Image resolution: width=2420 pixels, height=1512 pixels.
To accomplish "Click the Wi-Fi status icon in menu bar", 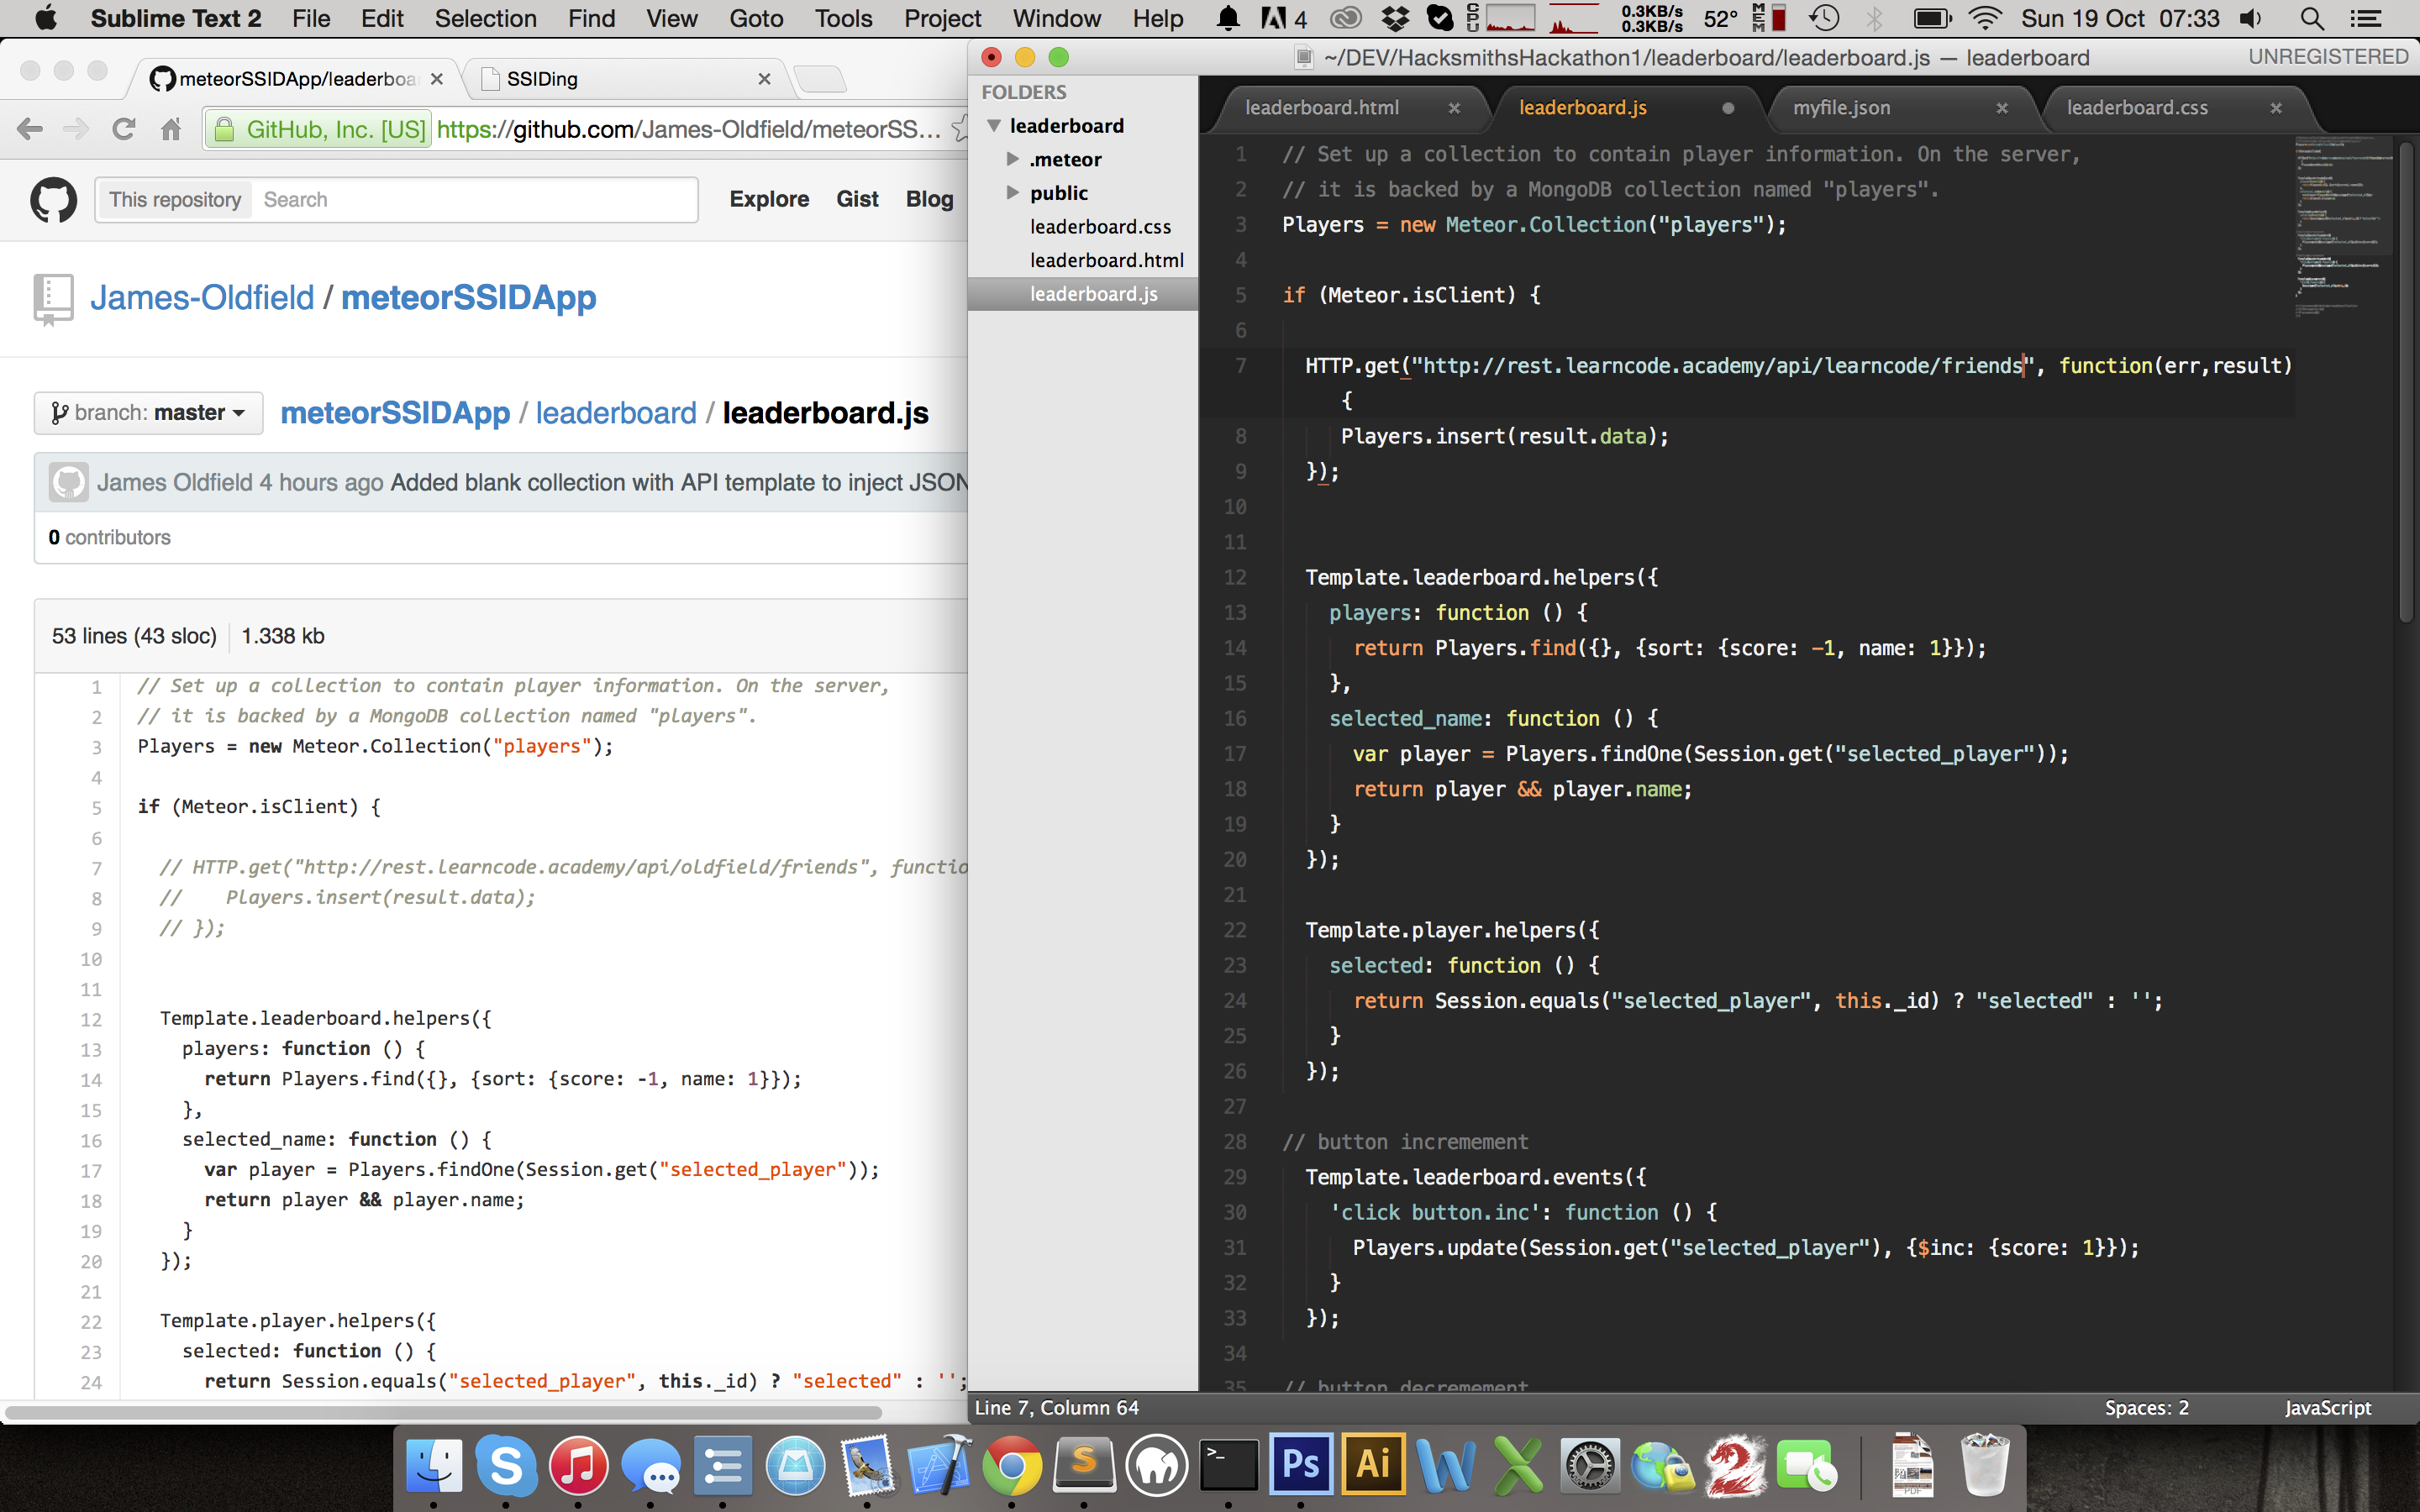I will pyautogui.click(x=1984, y=18).
